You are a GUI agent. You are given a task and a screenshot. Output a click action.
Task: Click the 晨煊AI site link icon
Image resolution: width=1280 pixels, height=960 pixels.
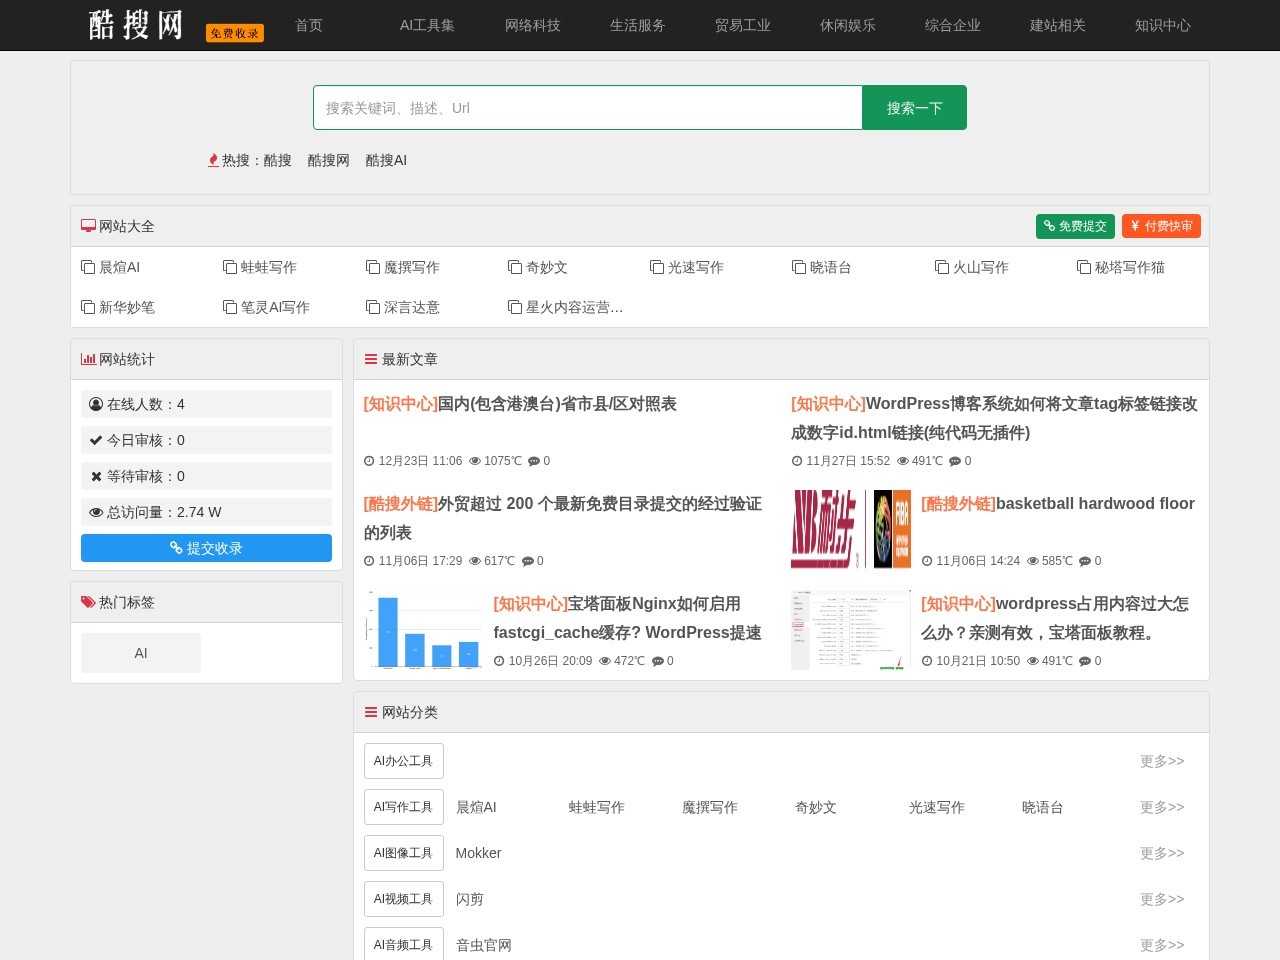(x=88, y=267)
